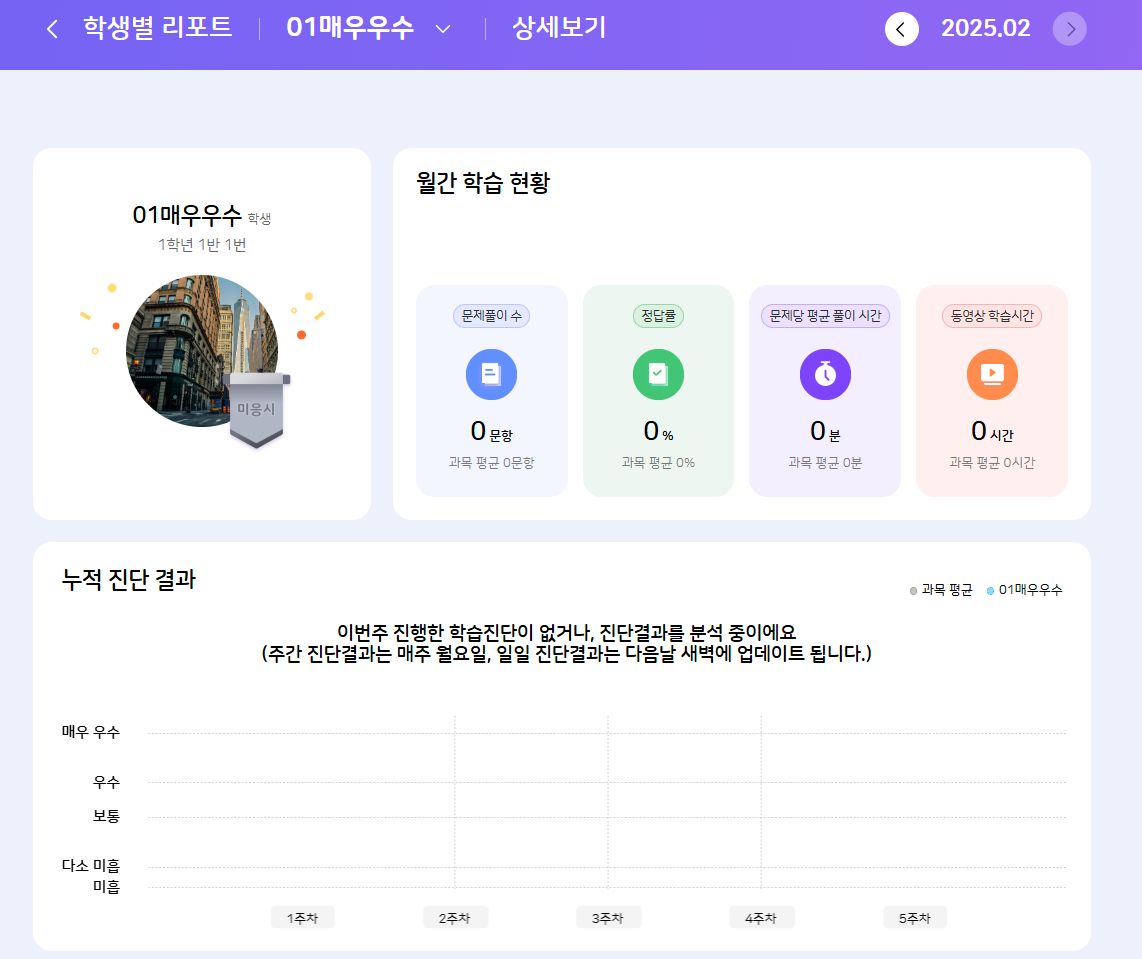
Task: Click the gray 미응시 badge
Action: 256,409
